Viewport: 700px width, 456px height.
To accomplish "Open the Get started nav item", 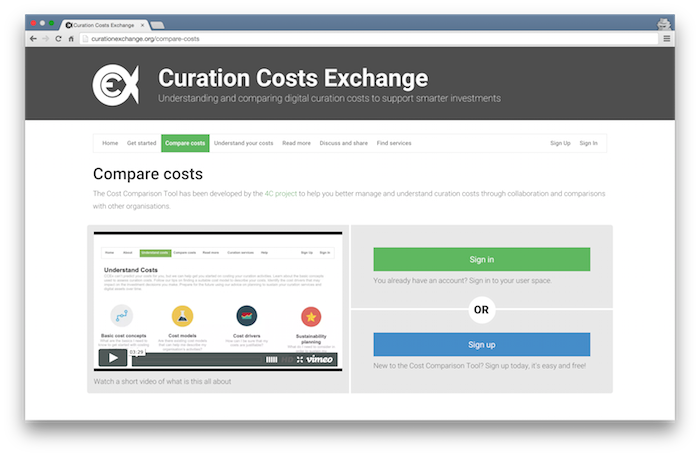I will (141, 143).
